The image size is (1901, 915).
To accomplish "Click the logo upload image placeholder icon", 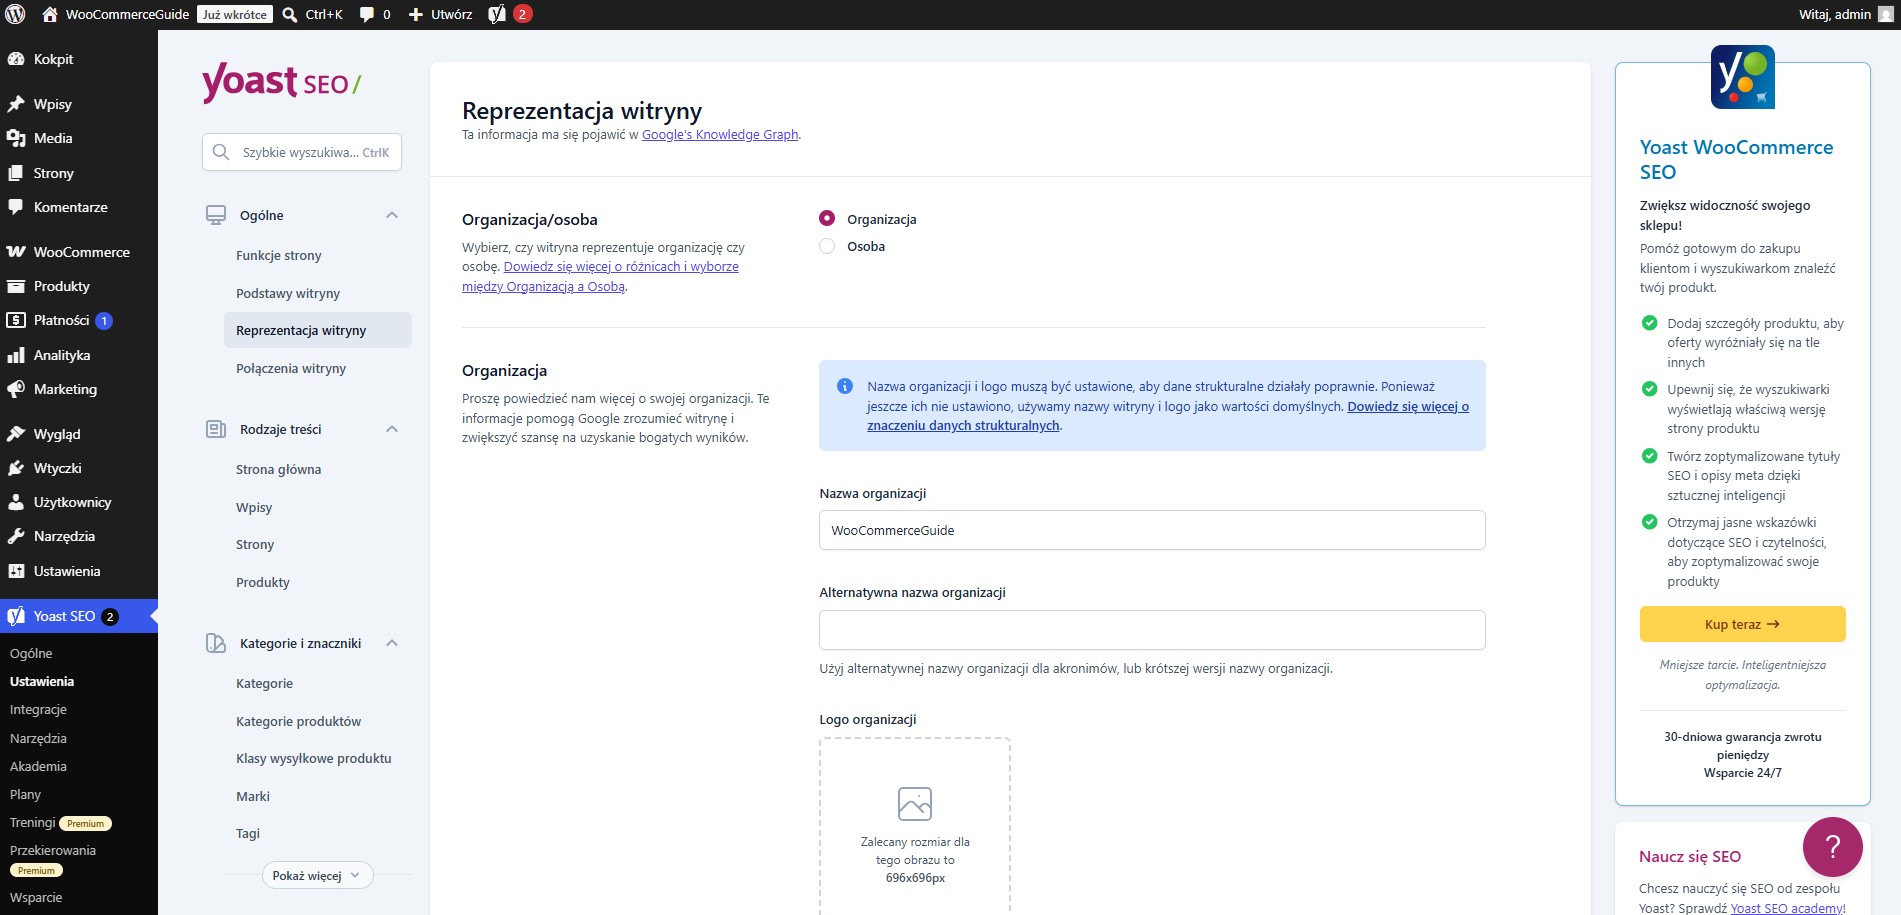I will tap(915, 804).
